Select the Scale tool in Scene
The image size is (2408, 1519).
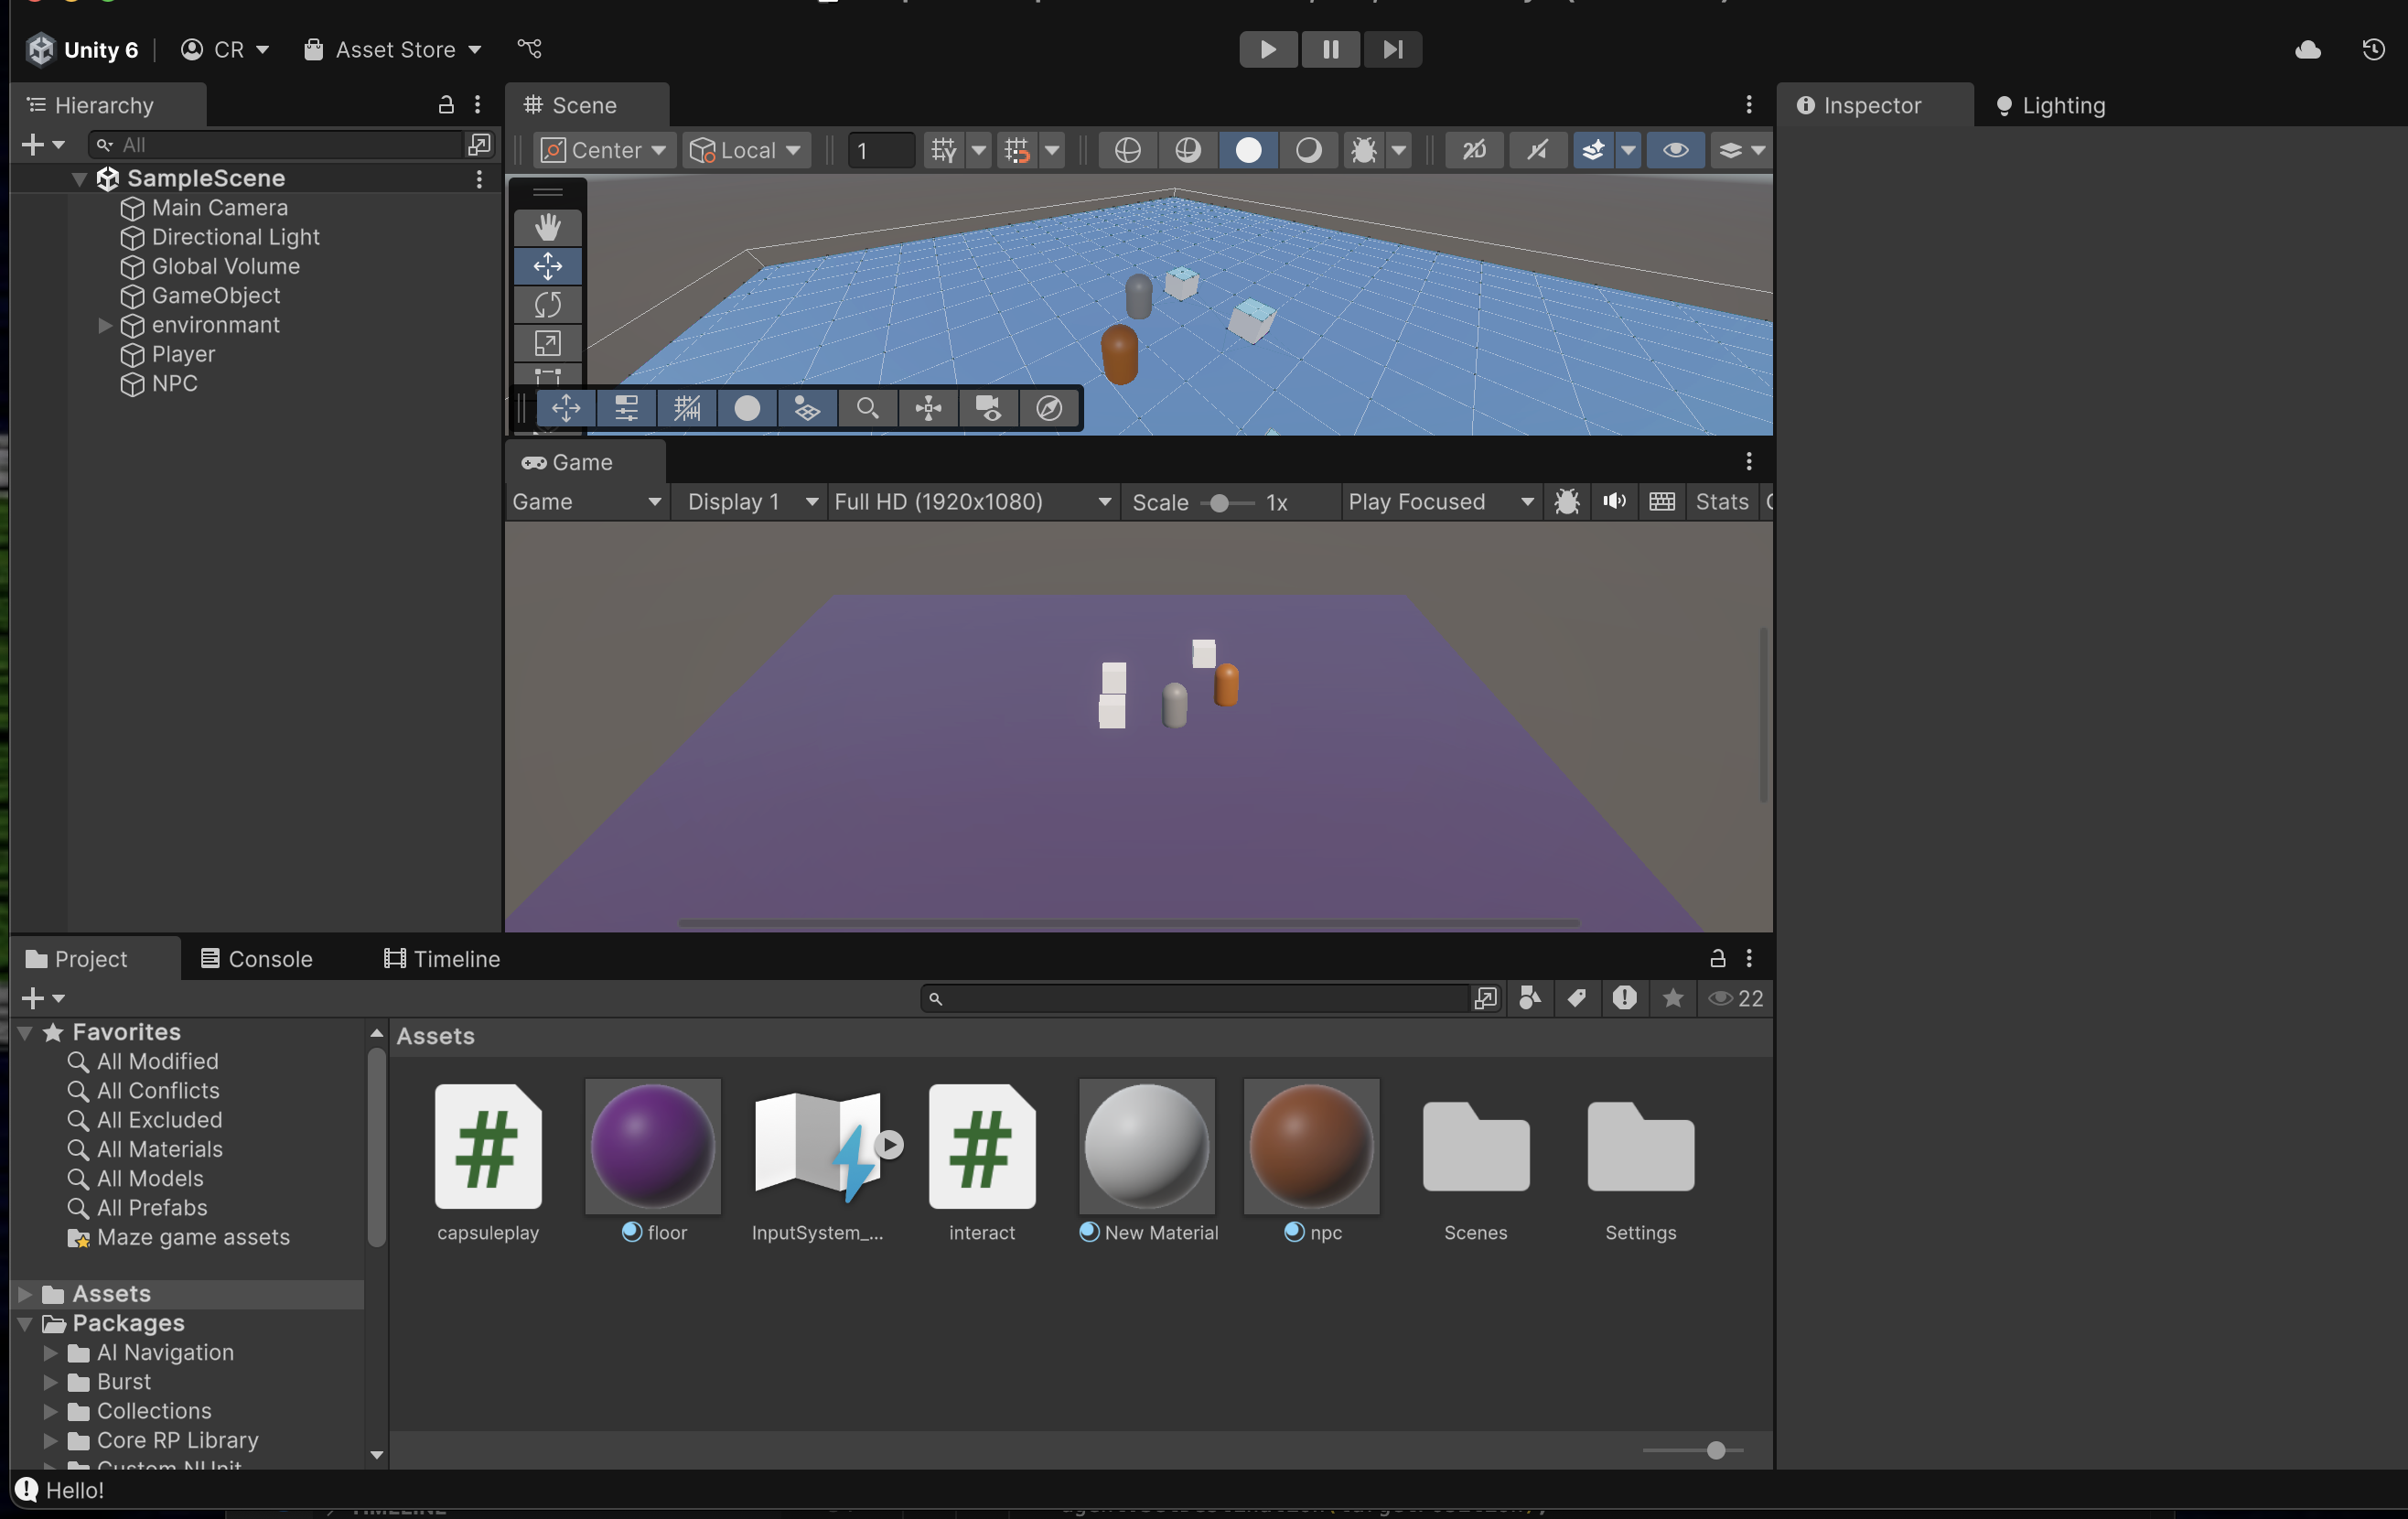[547, 343]
